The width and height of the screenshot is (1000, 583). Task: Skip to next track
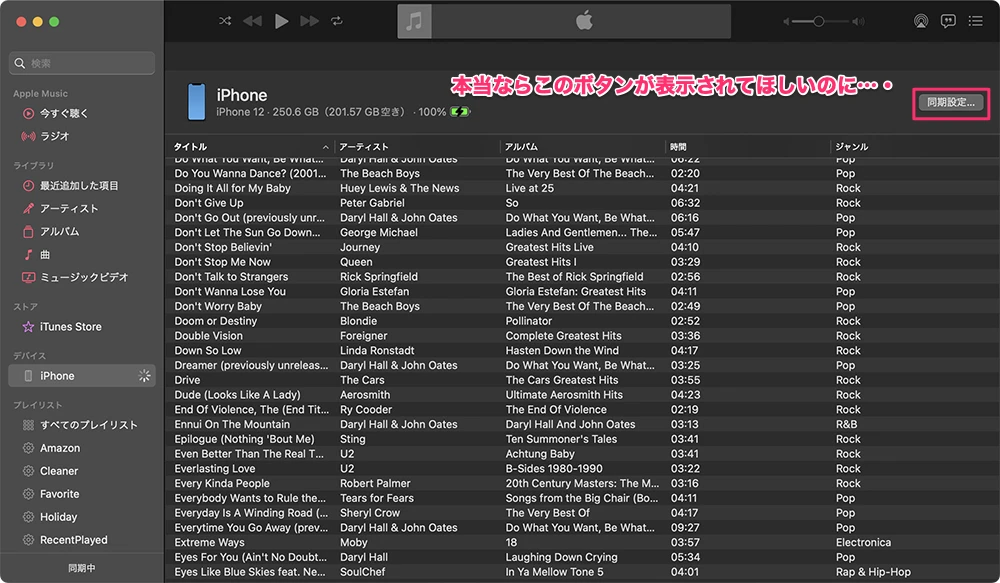[x=309, y=21]
